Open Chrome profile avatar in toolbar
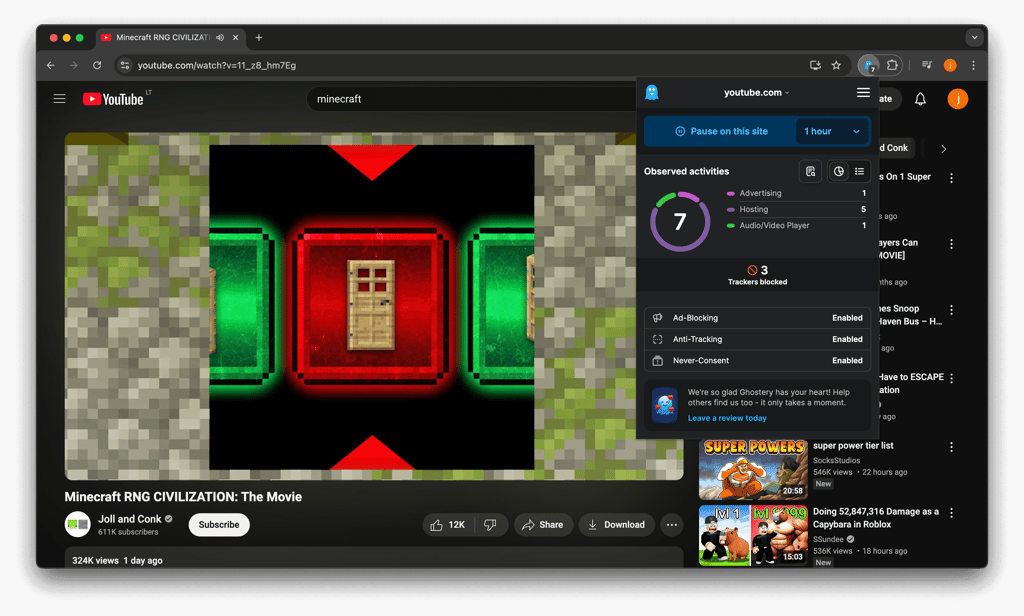Screen dimensions: 1024x616 click(950, 65)
